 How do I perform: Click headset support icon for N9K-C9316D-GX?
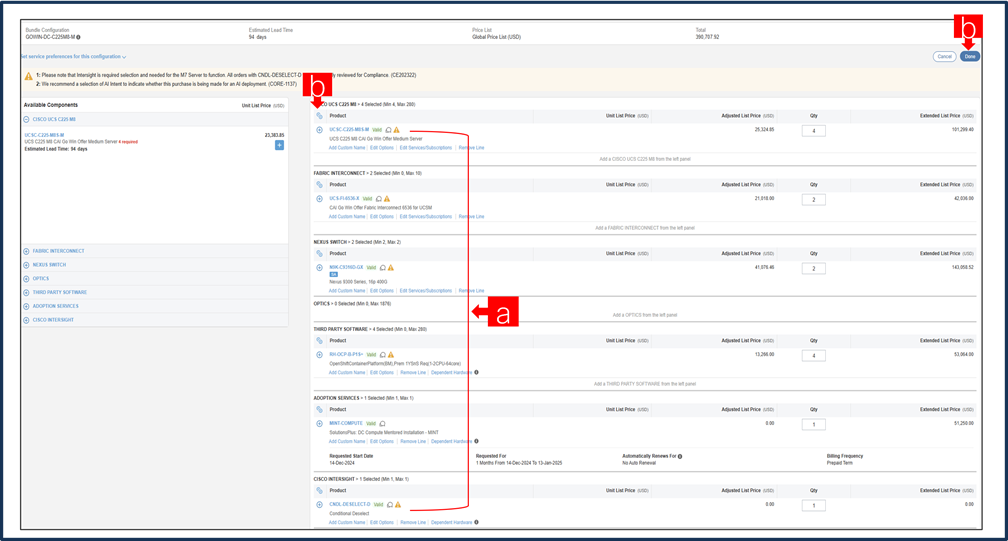tap(382, 267)
